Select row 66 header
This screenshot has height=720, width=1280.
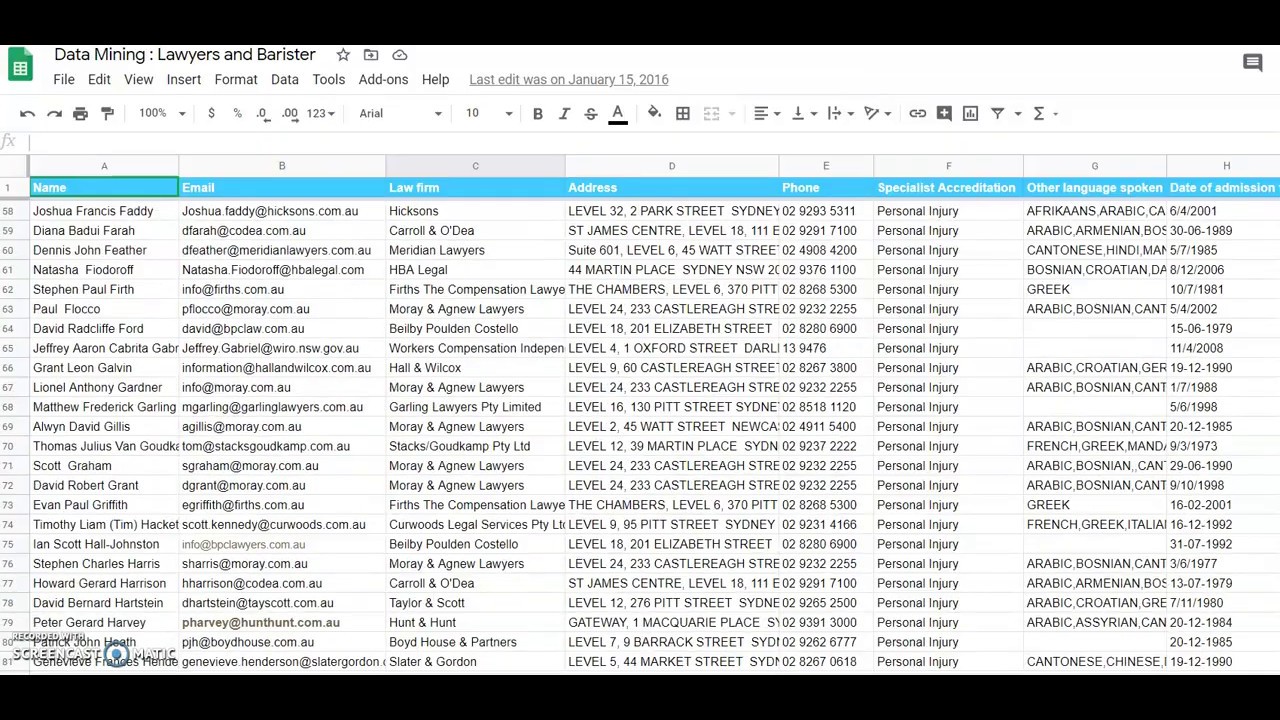(x=8, y=368)
